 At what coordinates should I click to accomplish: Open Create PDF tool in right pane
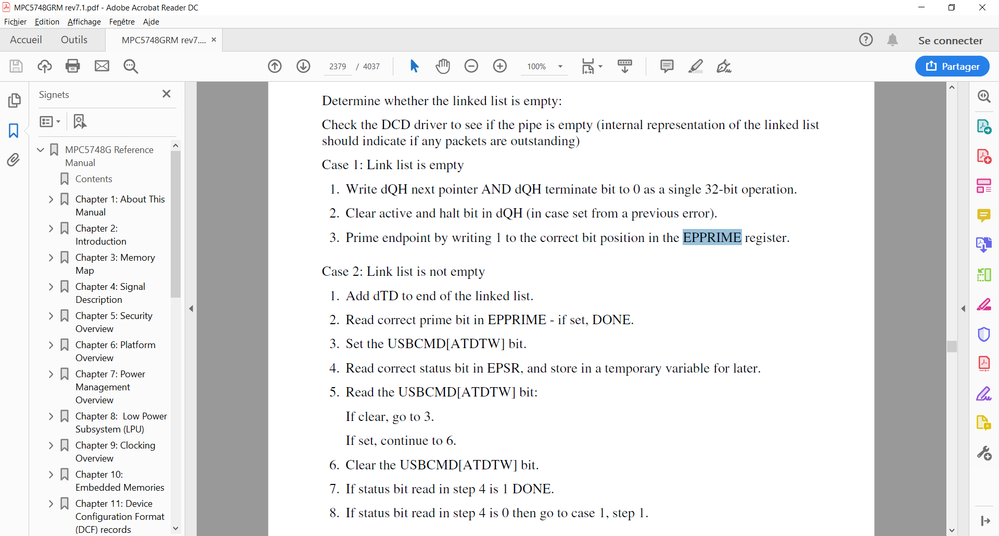click(984, 156)
